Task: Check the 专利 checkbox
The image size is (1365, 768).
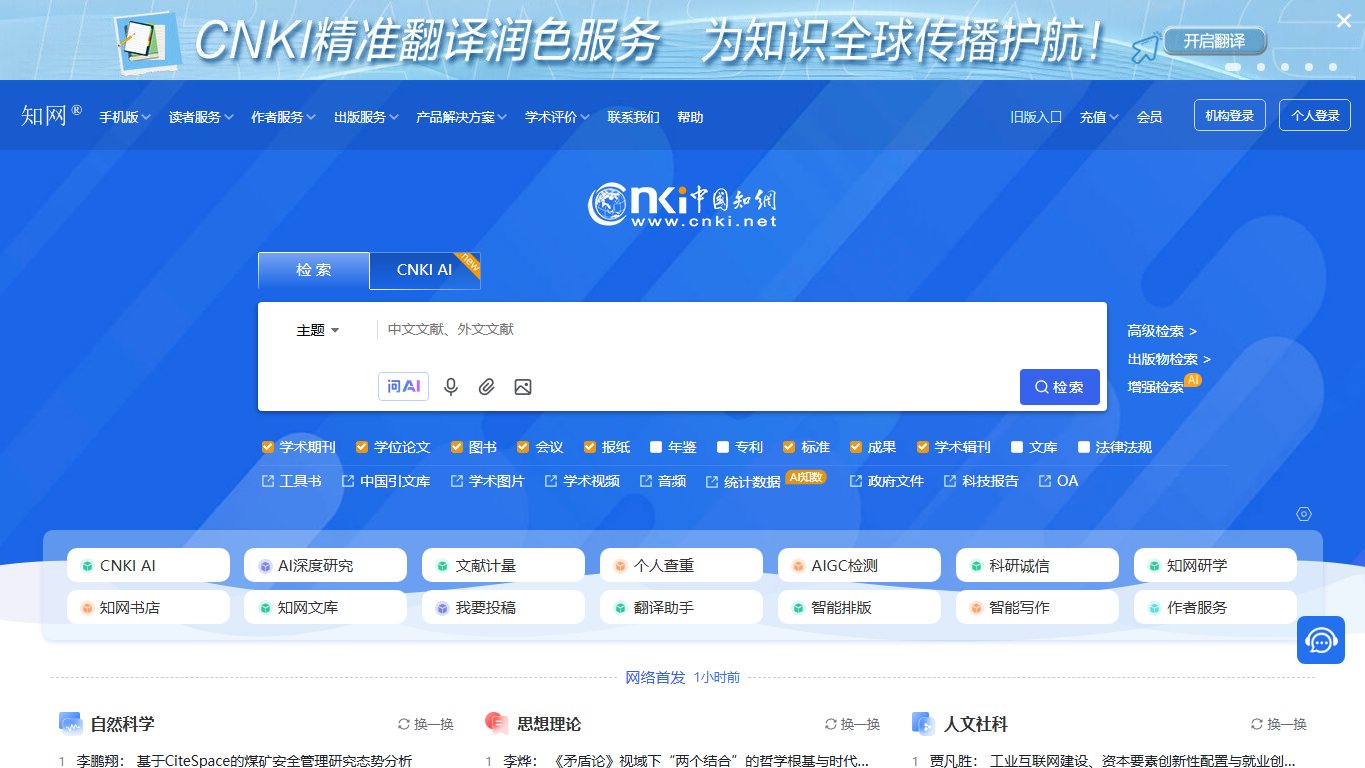Action: pyautogui.click(x=723, y=447)
